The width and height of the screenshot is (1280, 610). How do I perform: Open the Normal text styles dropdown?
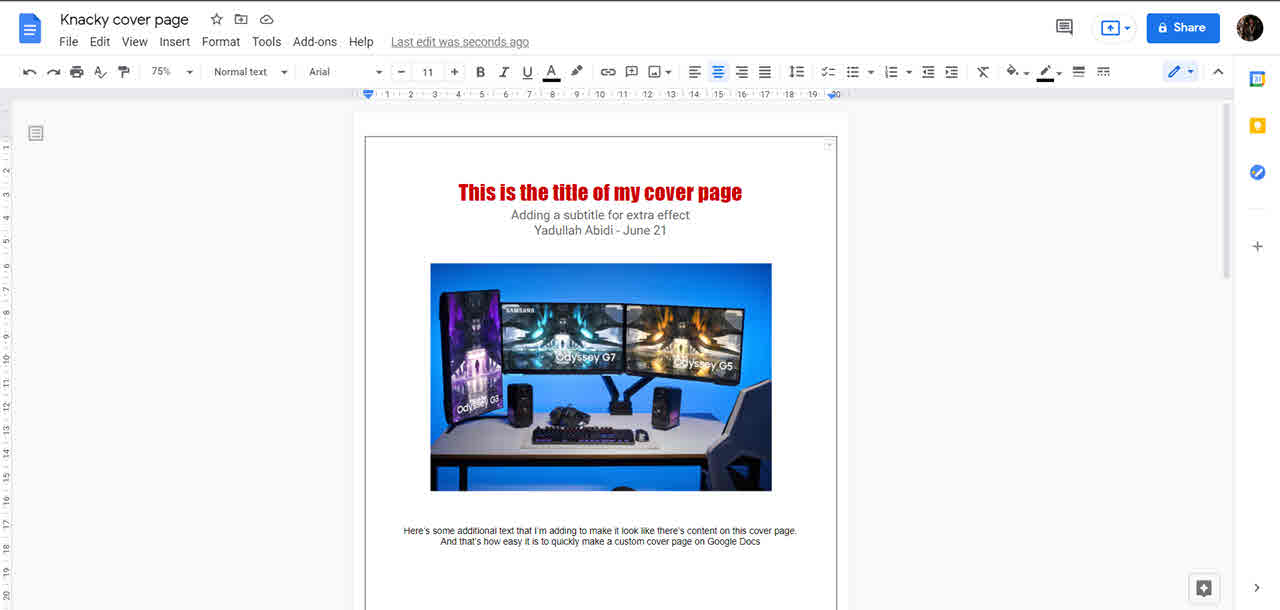click(x=250, y=72)
